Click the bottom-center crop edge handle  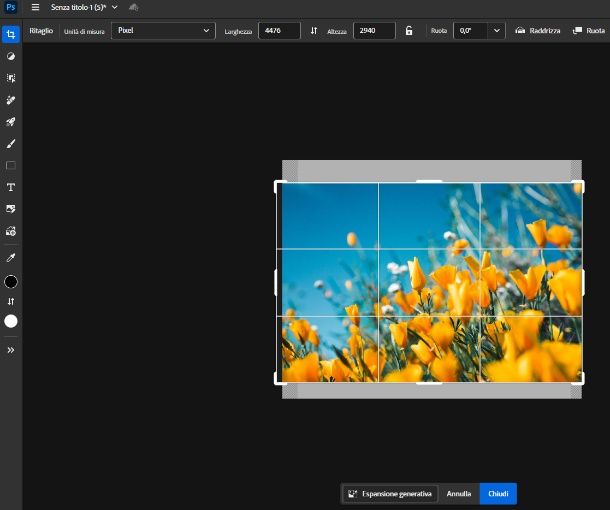[x=429, y=384]
